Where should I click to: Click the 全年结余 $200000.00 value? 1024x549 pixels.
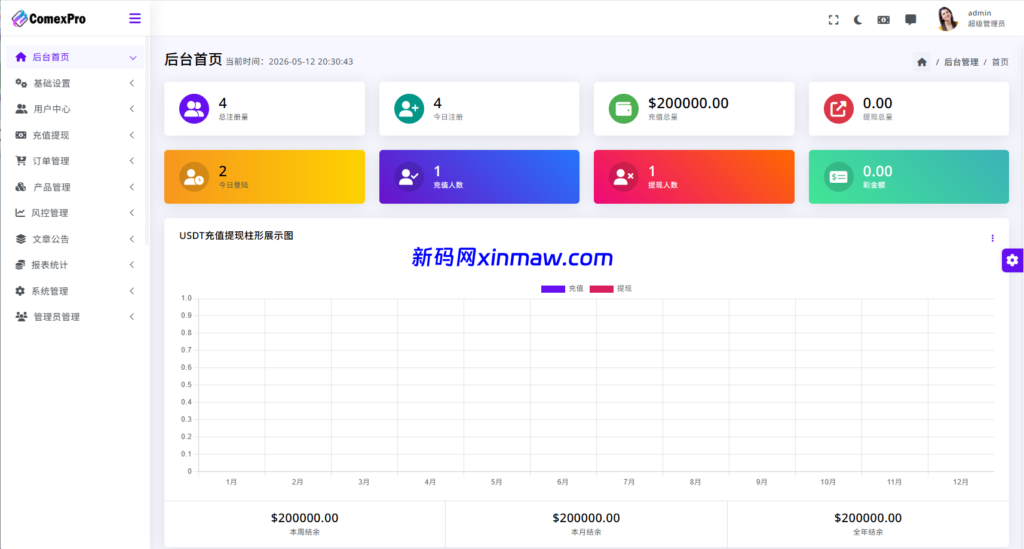pos(867,518)
